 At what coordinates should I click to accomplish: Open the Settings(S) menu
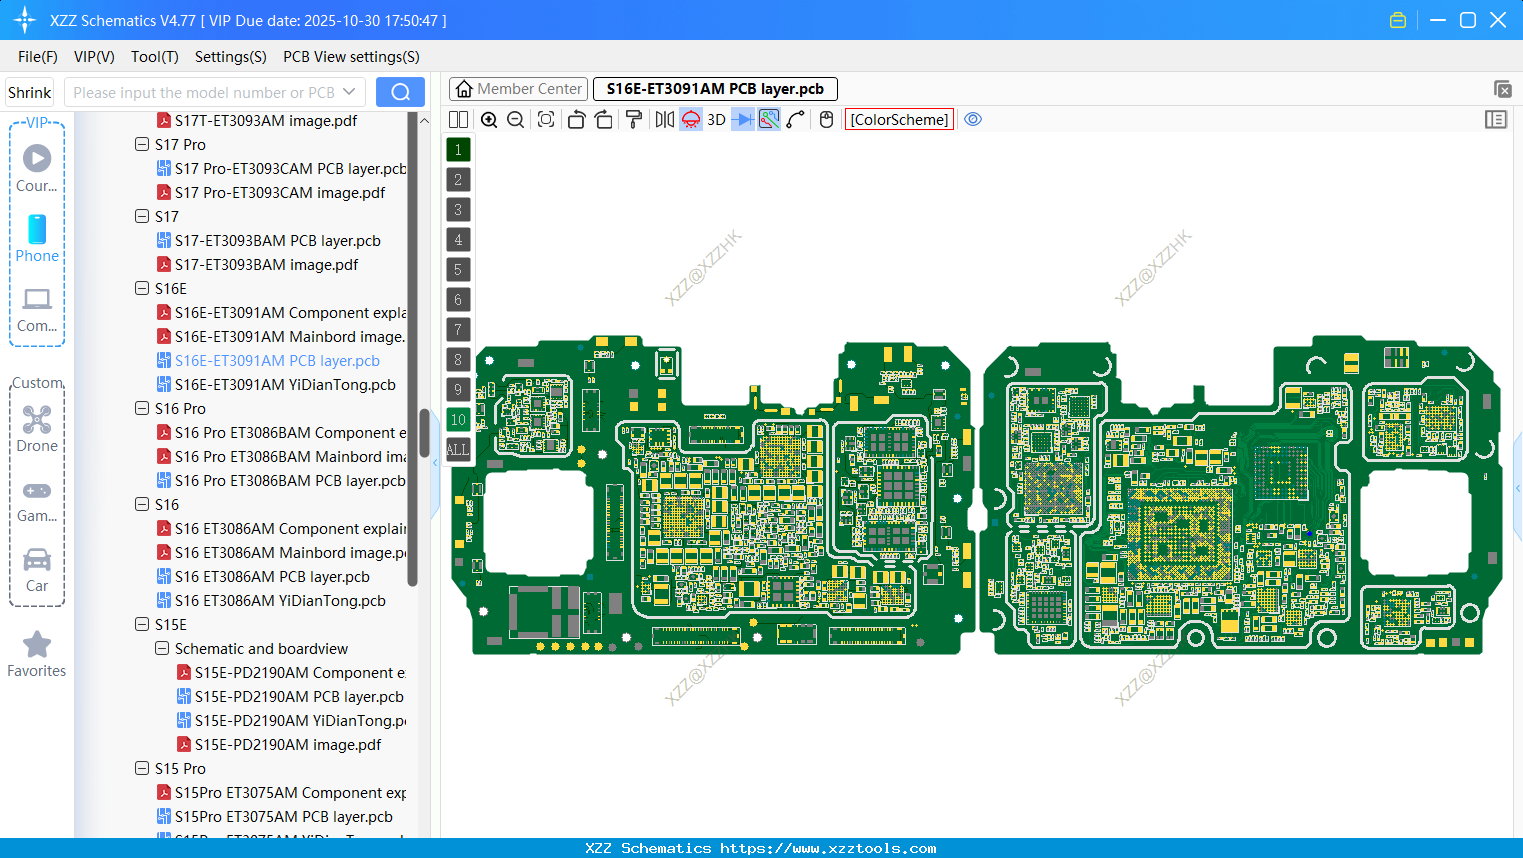coord(230,56)
